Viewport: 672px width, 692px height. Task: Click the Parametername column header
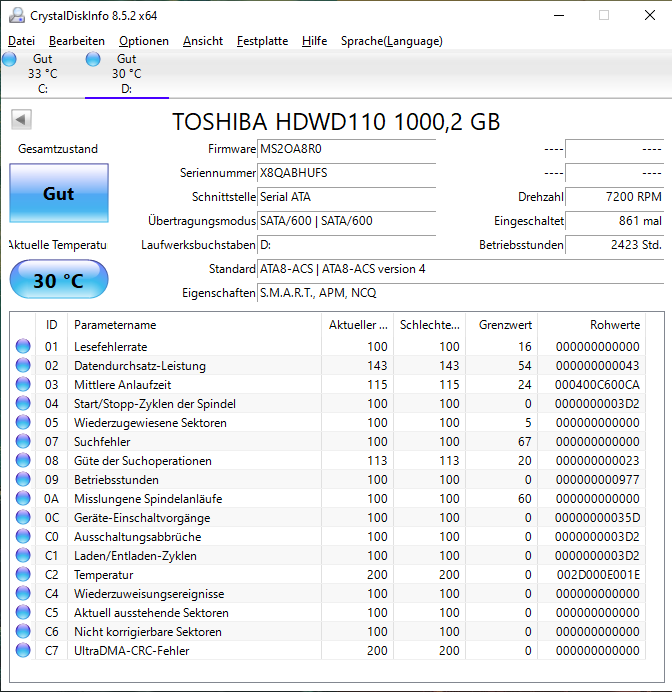[195, 325]
